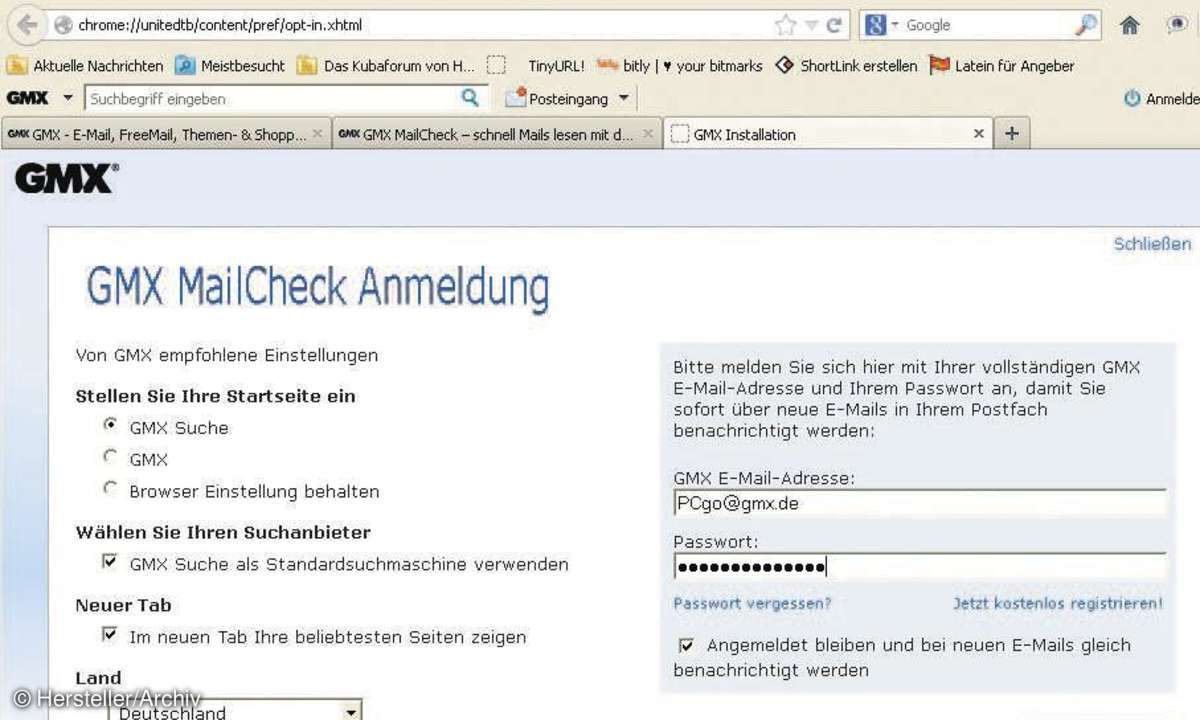The image size is (1200, 720).
Task: Open the ShortLink erstellen bookmark
Action: point(846,66)
